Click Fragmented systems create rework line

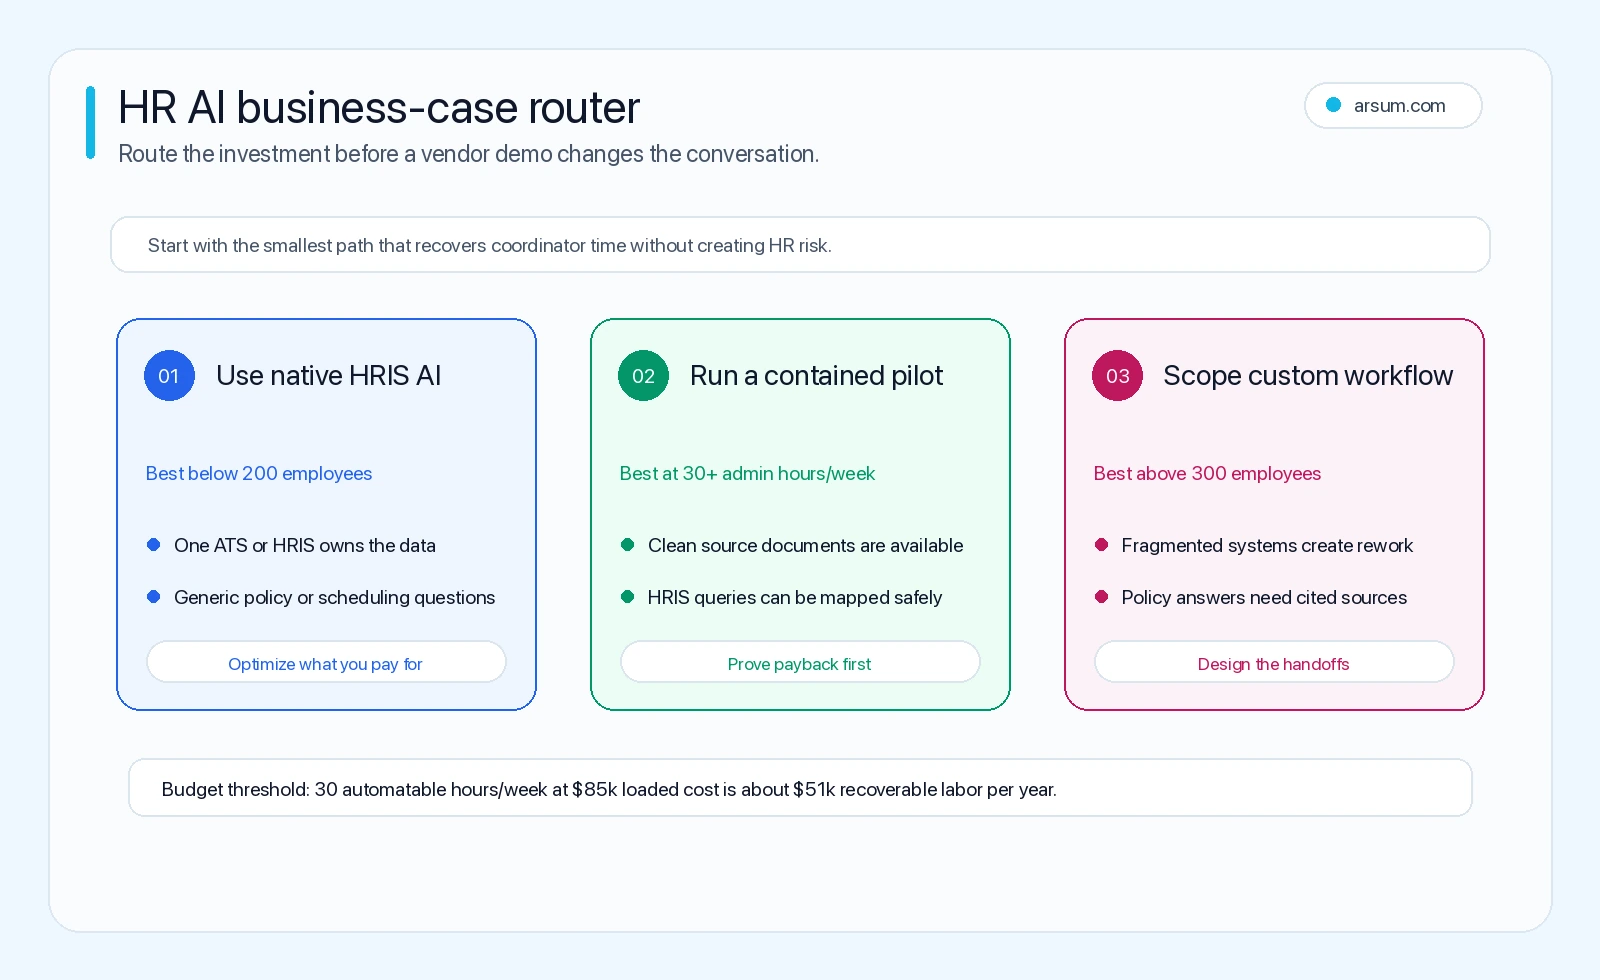[x=1267, y=545]
